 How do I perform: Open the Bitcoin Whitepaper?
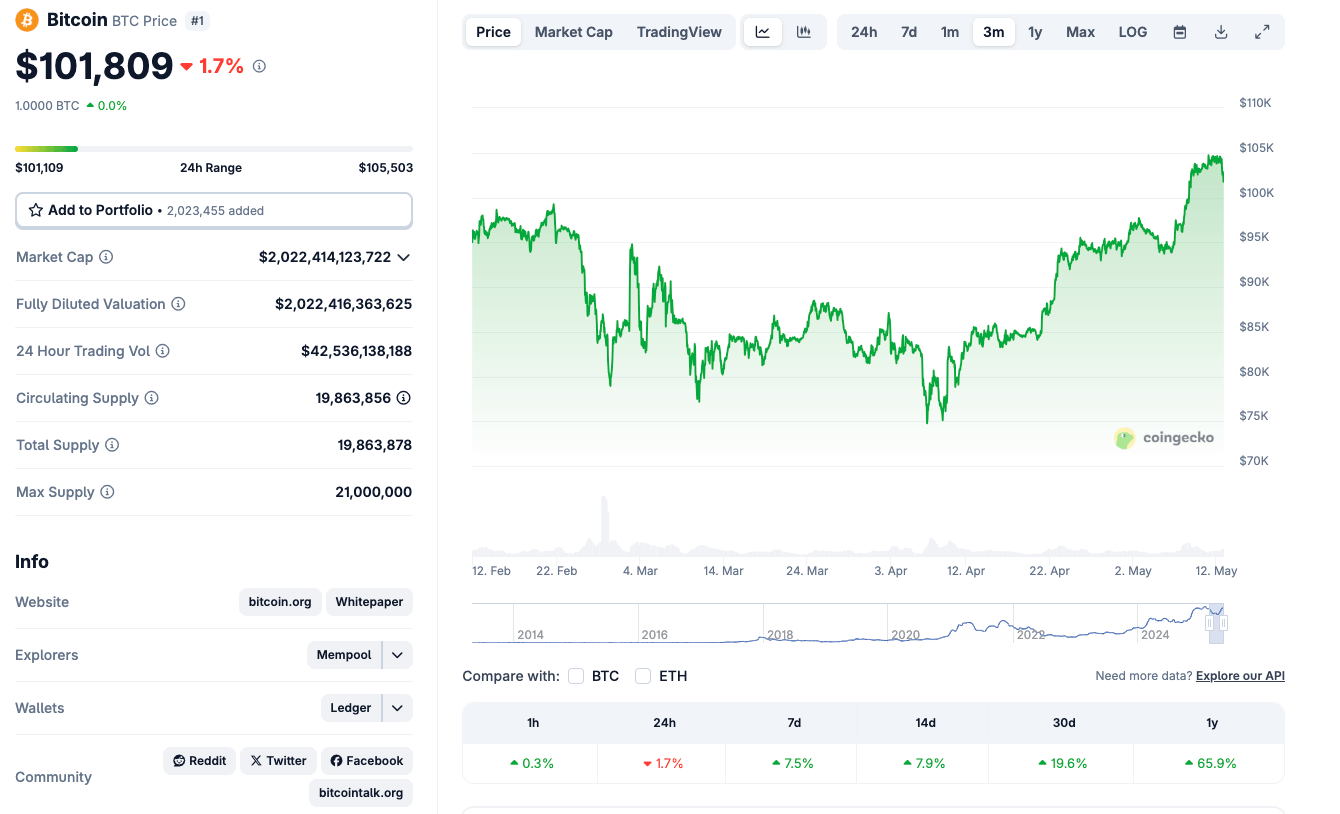369,602
